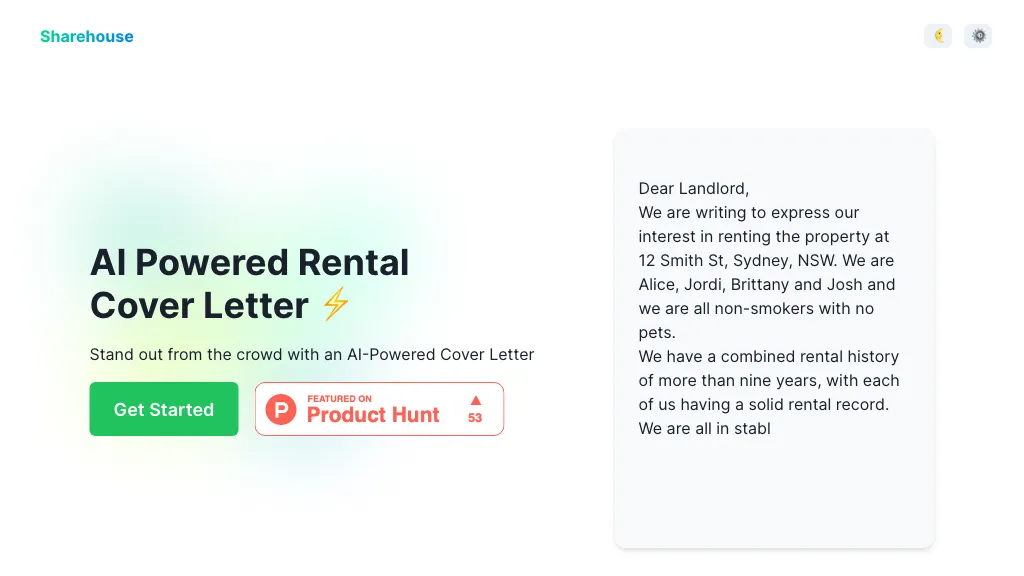Click the Product Hunt circular P logo
This screenshot has width=1024, height=576.
[281, 409]
